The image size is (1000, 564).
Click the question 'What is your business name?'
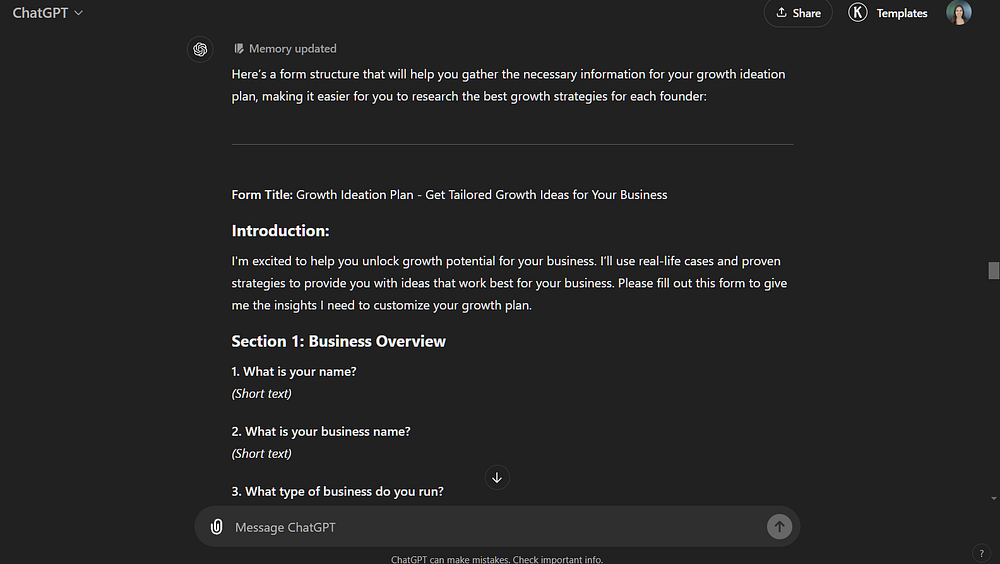[327, 431]
